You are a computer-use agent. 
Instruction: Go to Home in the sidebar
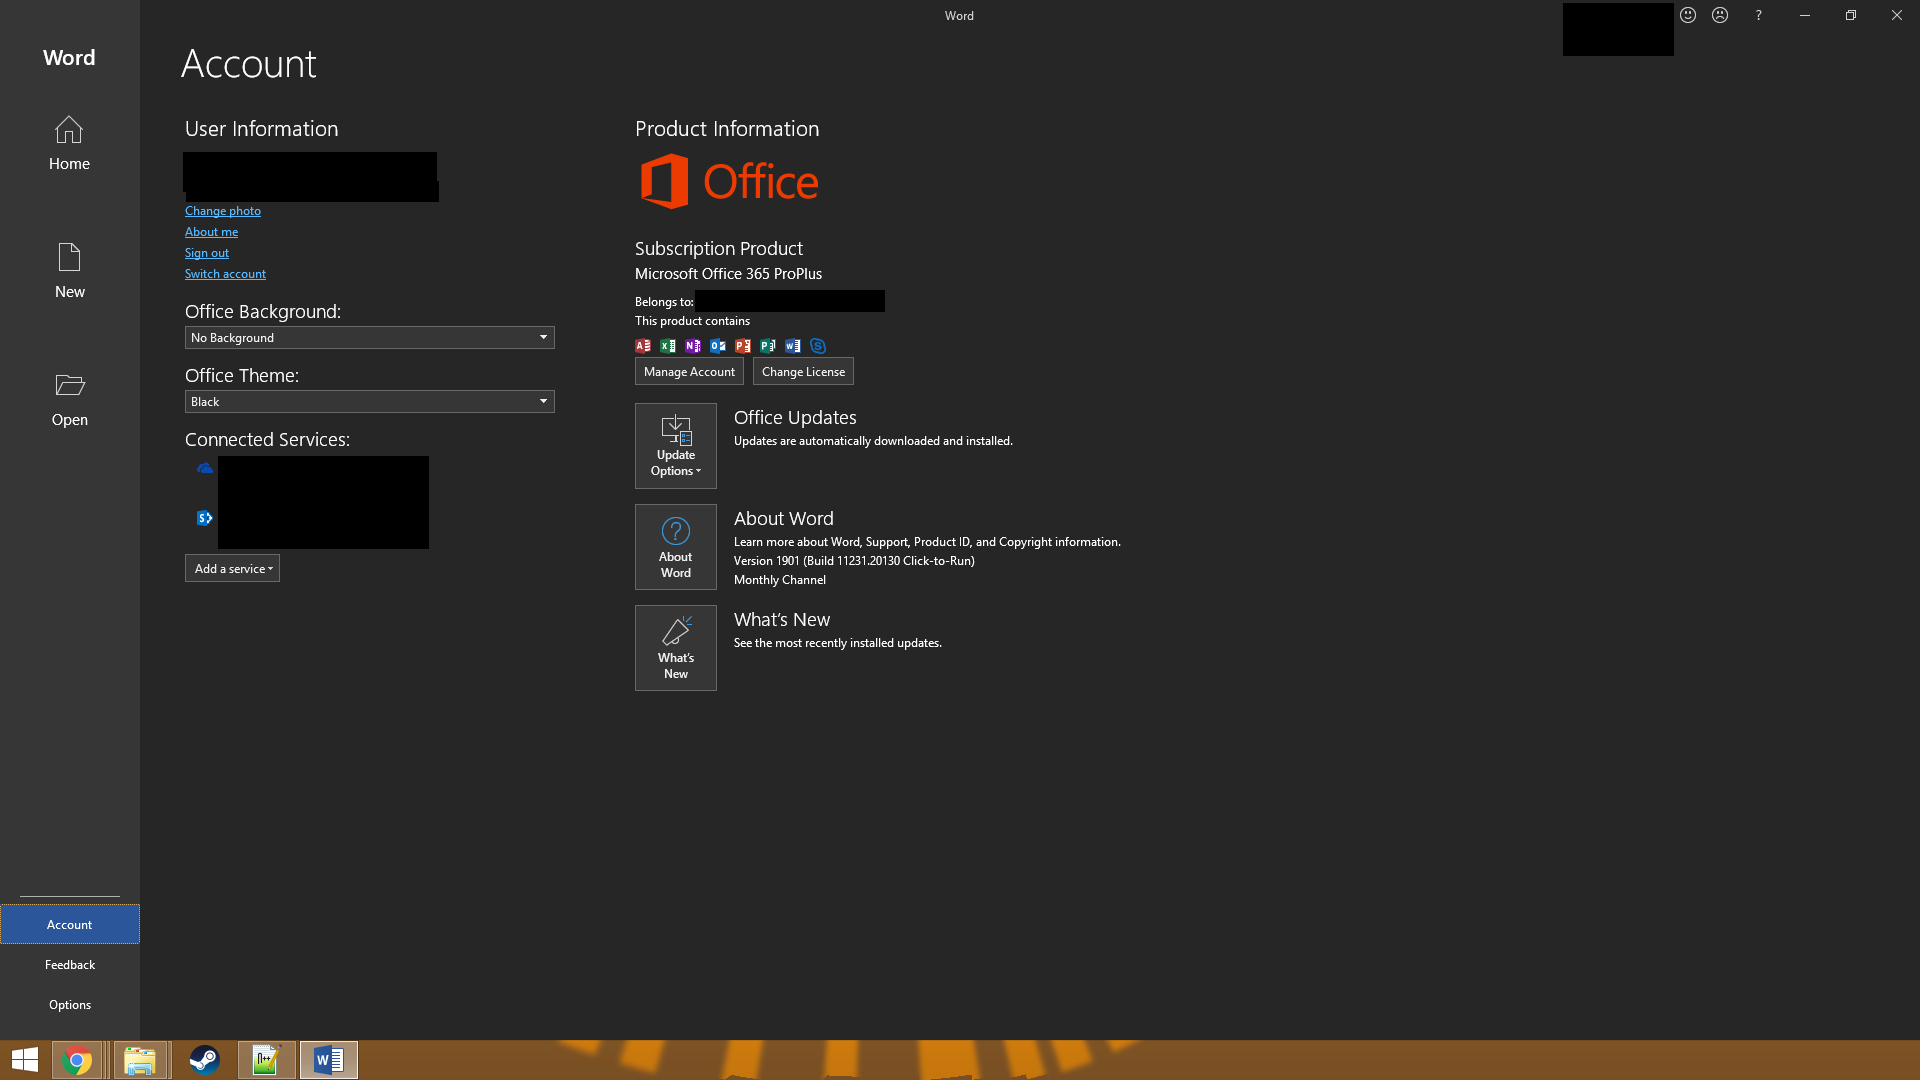pos(69,144)
